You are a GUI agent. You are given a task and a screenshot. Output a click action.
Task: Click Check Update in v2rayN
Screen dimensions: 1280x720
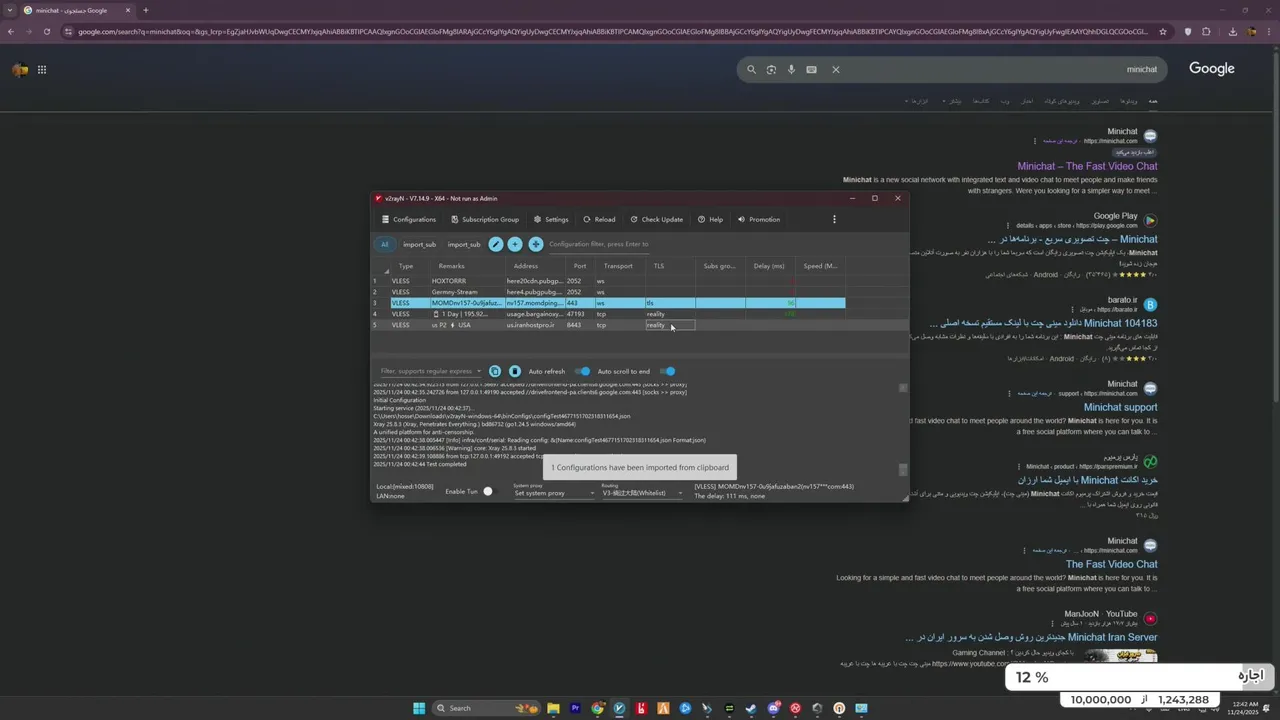(x=656, y=219)
